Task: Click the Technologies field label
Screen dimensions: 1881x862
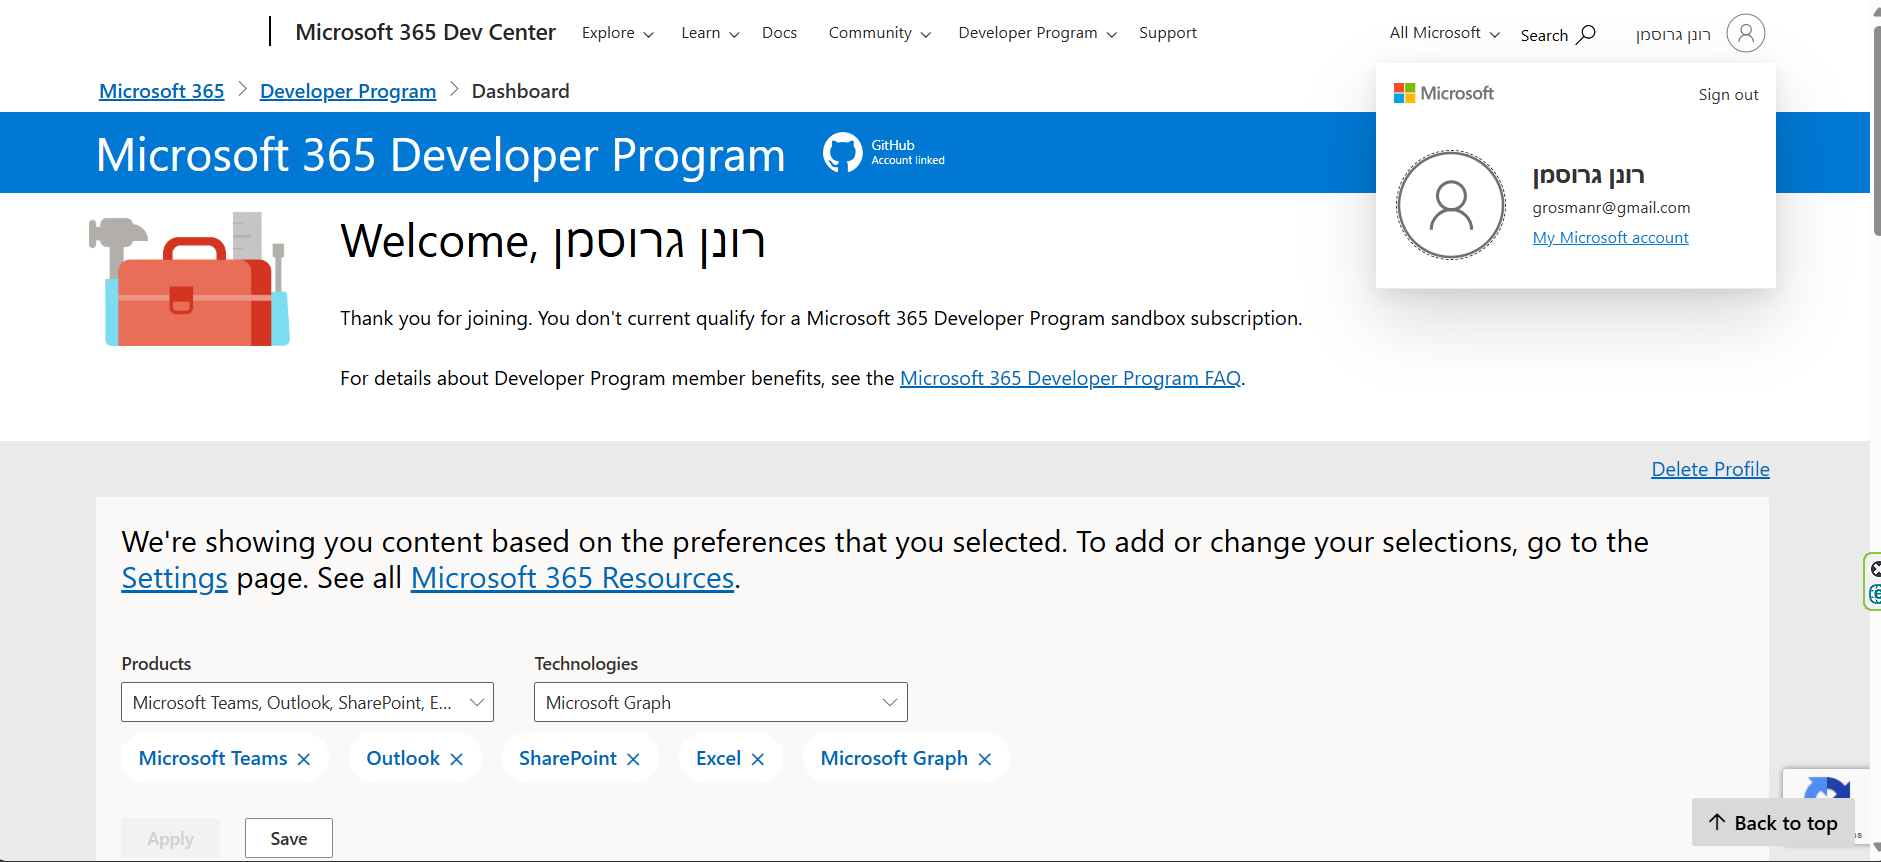Action: [586, 663]
